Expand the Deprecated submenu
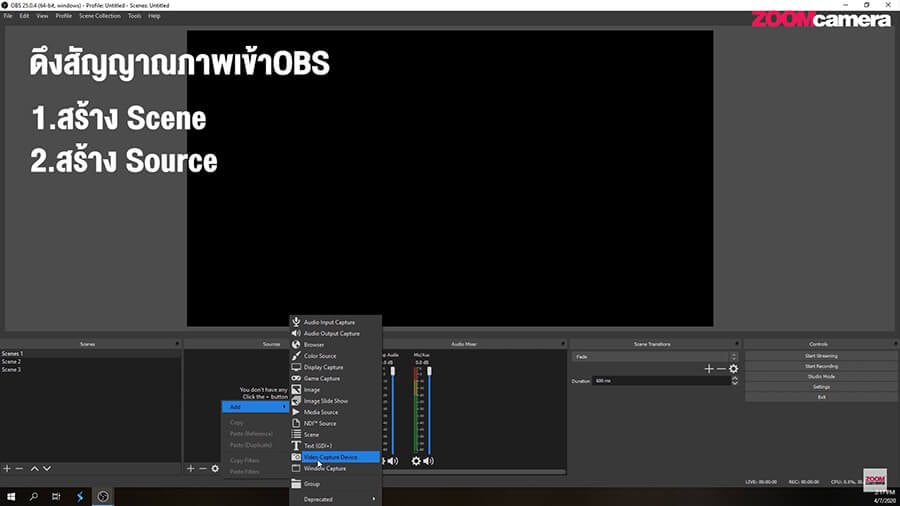The height and width of the screenshot is (506, 900). point(335,499)
